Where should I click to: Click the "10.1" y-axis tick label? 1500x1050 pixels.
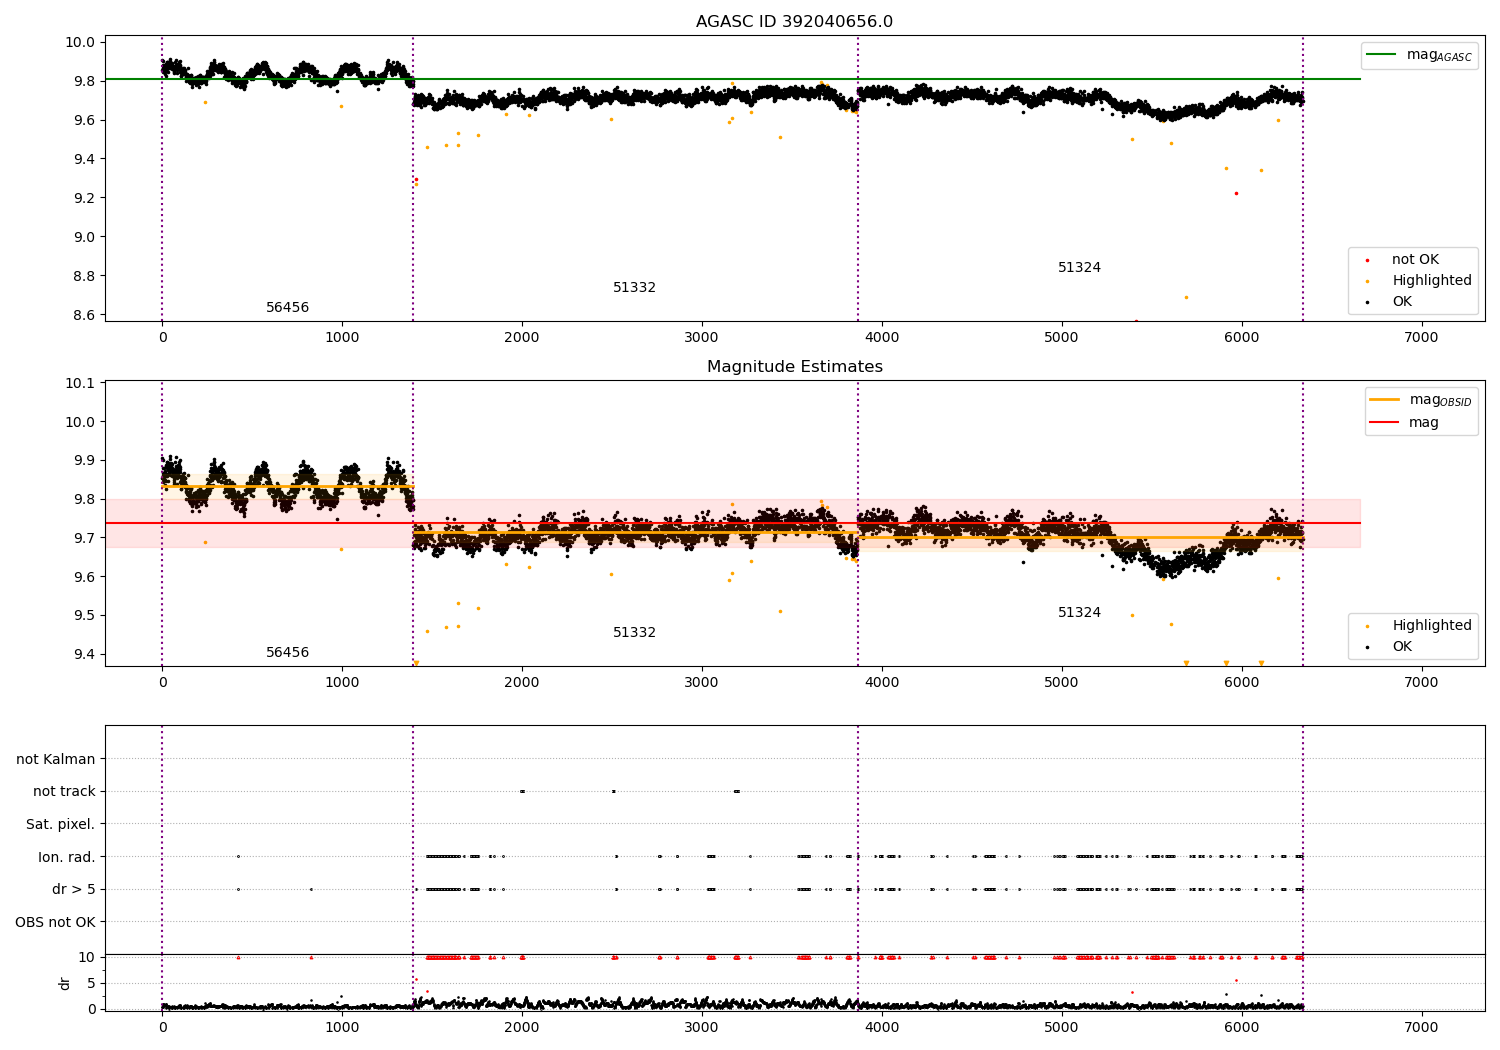82,383
